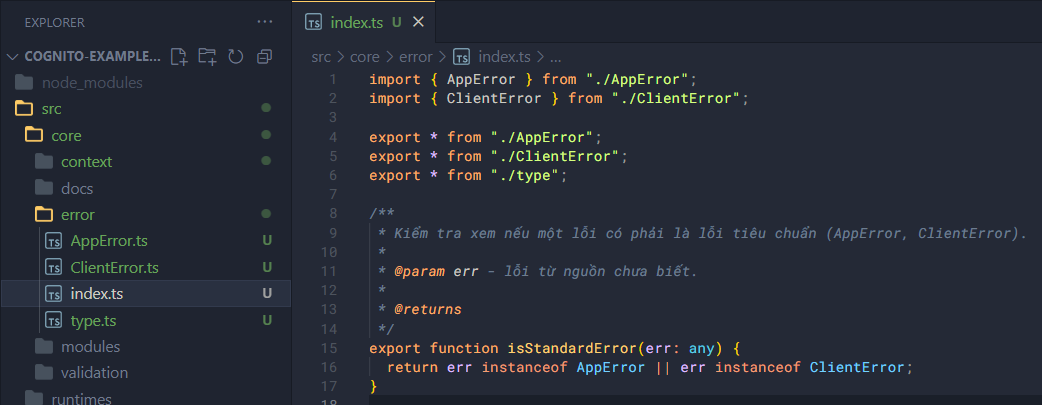Click the TS icon beside AppError.ts
Image resolution: width=1042 pixels, height=405 pixels.
pyautogui.click(x=53, y=241)
